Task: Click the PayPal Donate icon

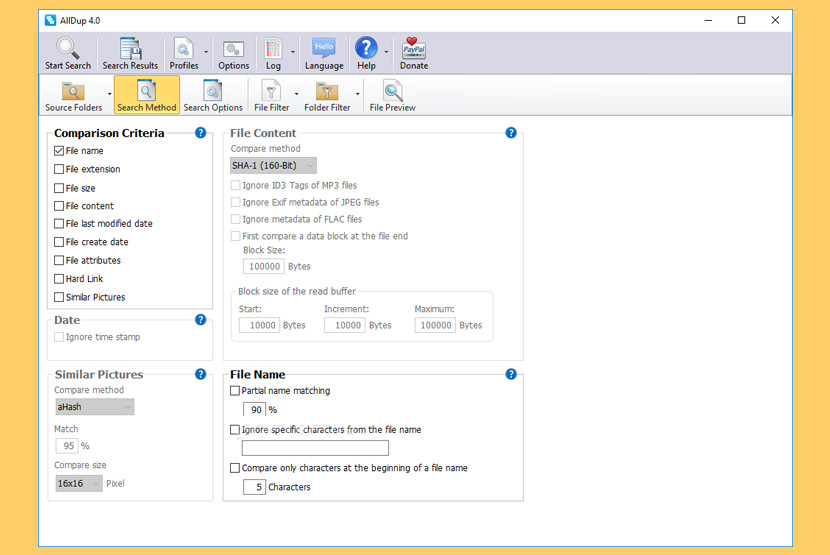Action: tap(414, 48)
